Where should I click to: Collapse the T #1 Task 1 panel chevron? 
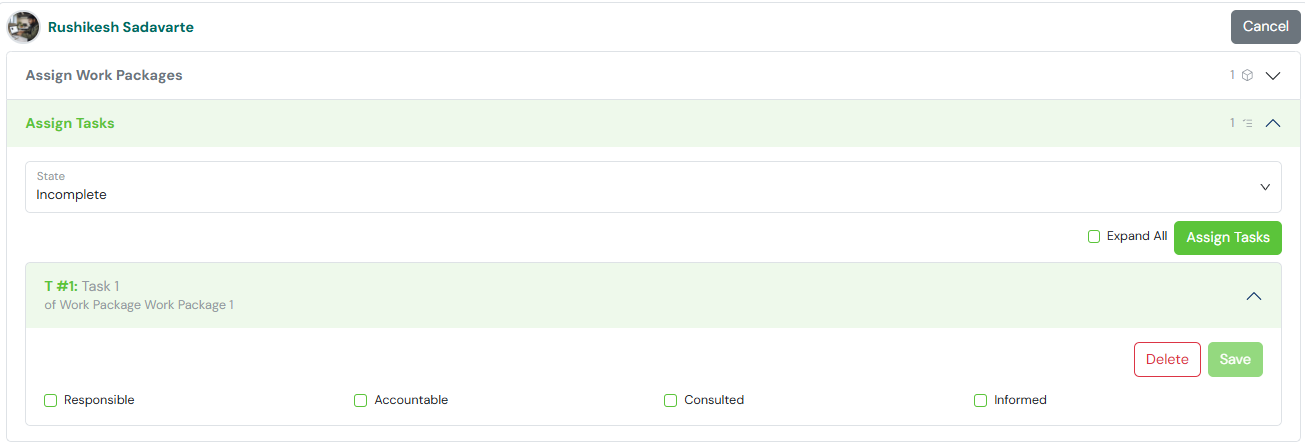tap(1254, 296)
